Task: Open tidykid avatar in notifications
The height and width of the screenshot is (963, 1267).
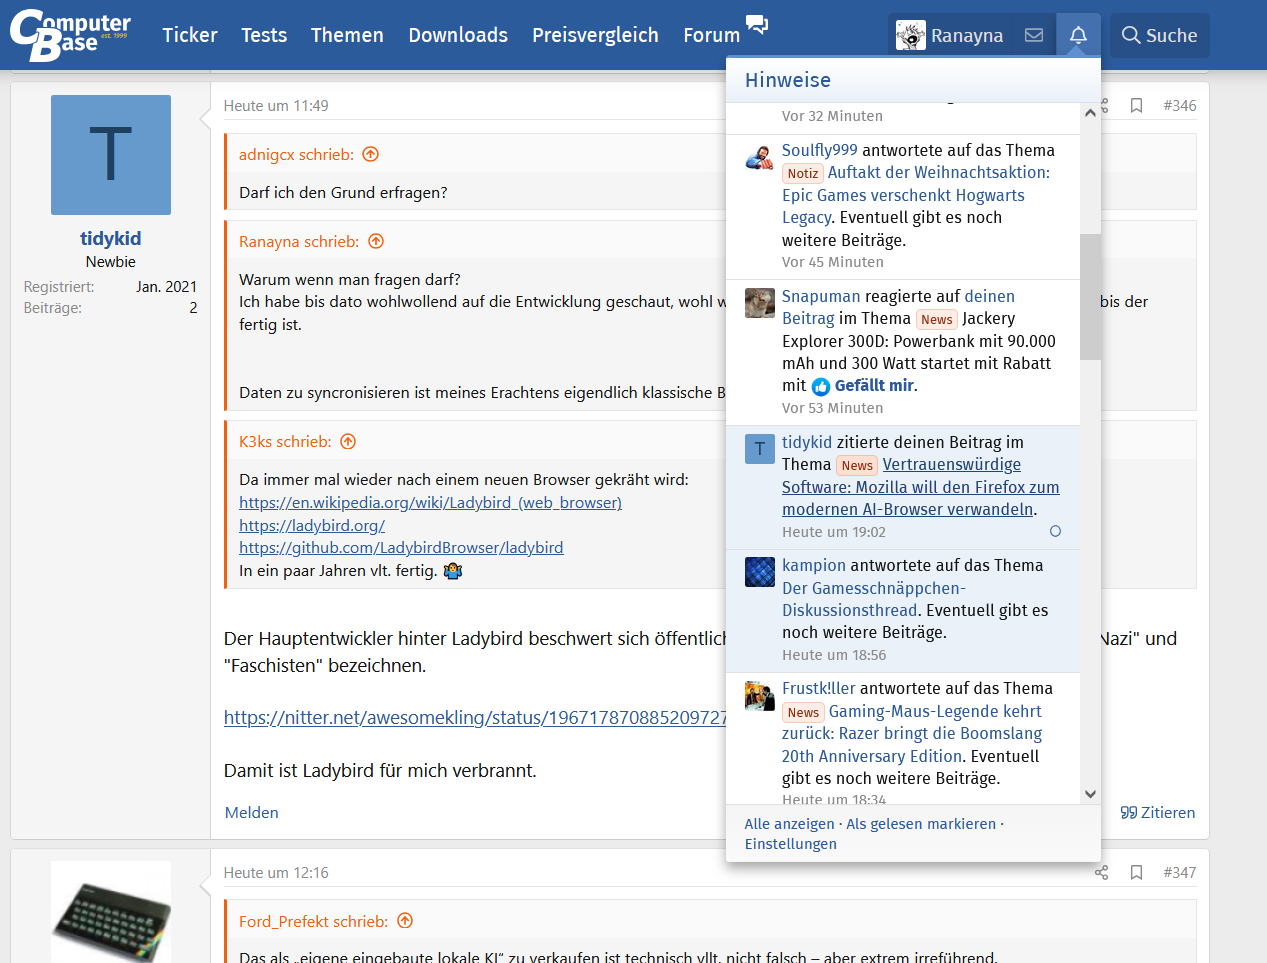Action: (760, 449)
